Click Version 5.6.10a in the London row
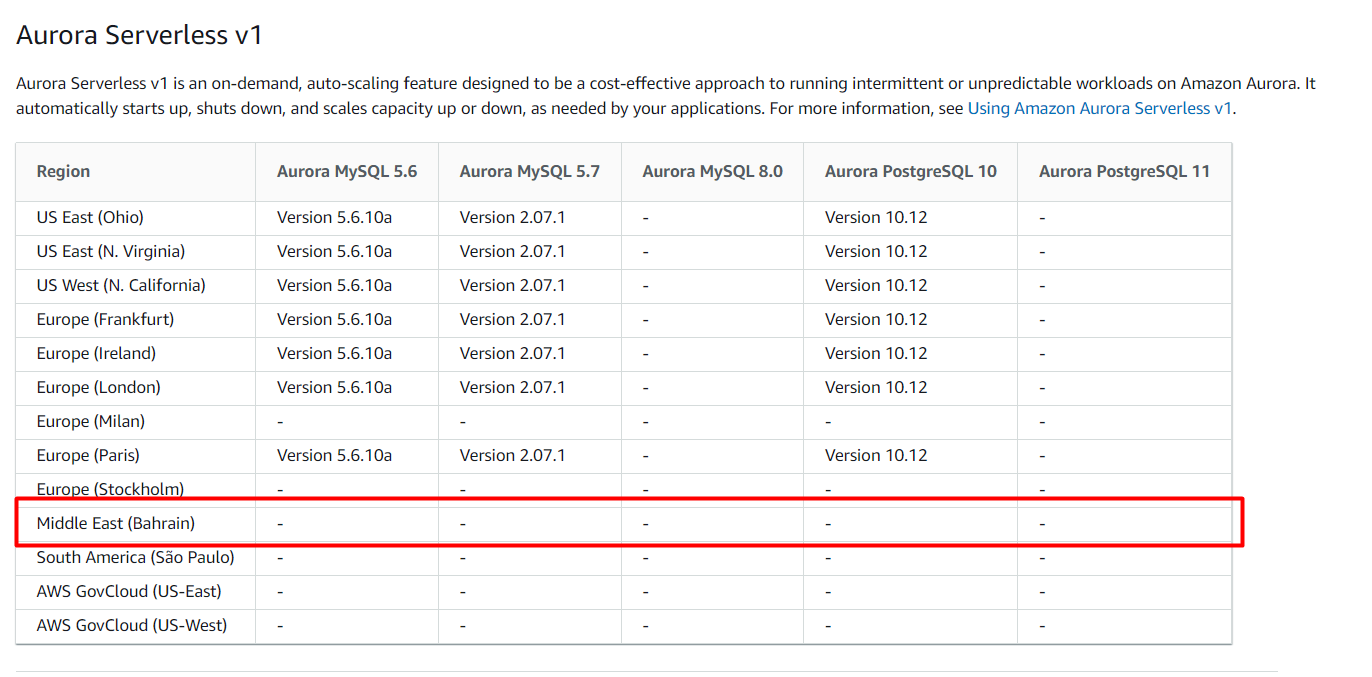Image resolution: width=1372 pixels, height=677 pixels. tap(334, 387)
